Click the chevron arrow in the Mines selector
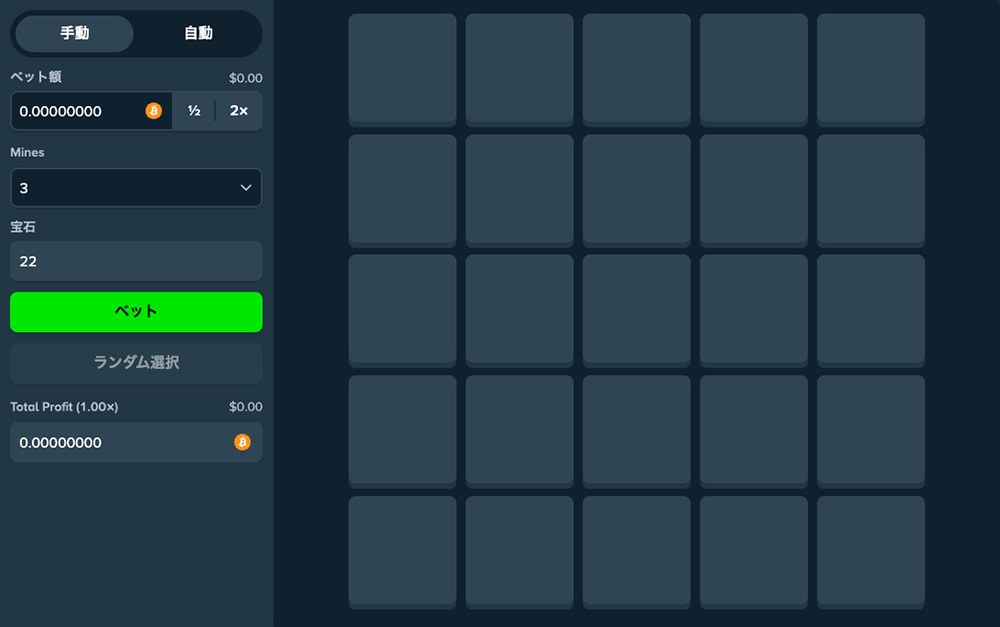The height and width of the screenshot is (627, 1000). click(246, 188)
